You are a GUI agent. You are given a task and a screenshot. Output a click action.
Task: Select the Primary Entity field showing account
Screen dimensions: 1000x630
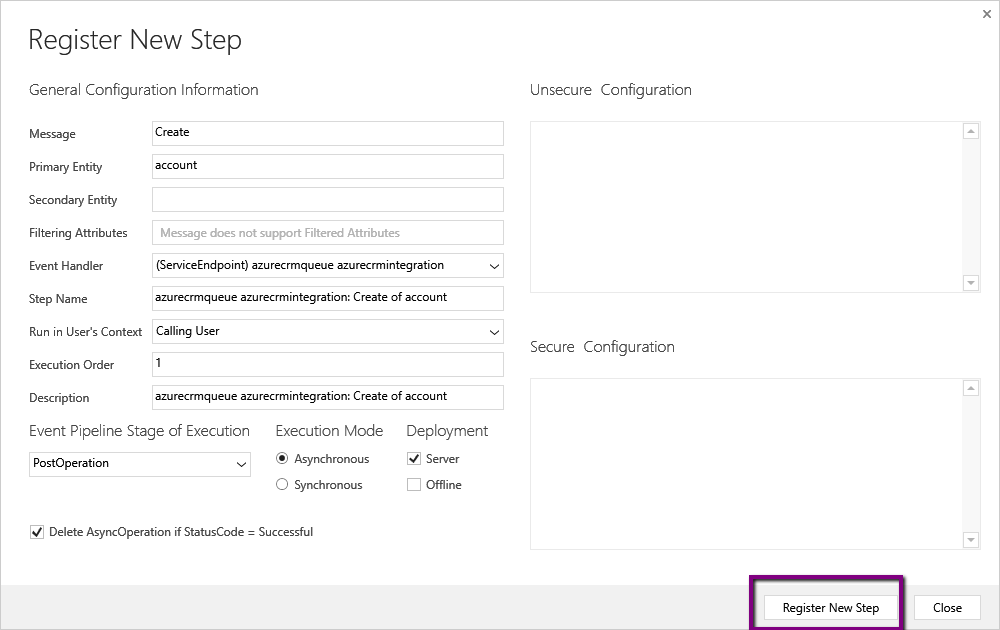click(327, 166)
